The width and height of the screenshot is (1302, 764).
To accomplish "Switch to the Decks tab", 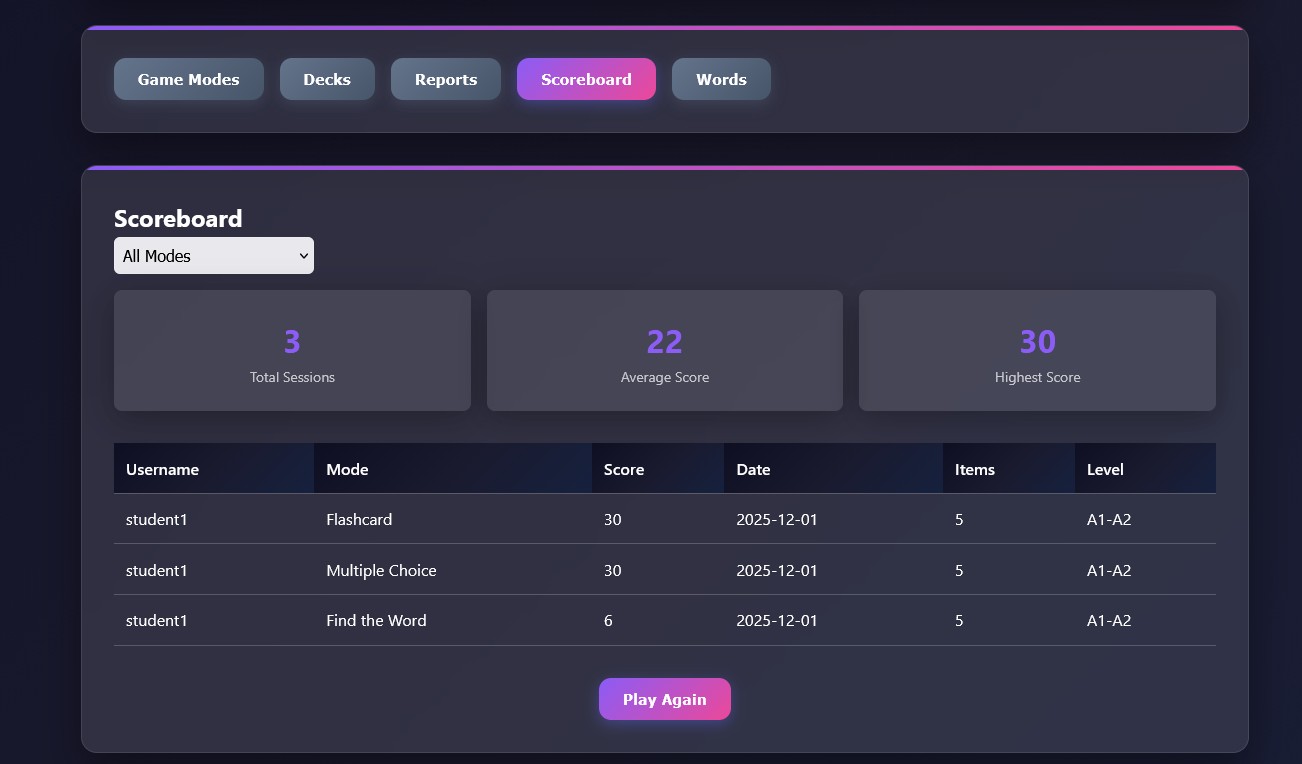I will 327,79.
